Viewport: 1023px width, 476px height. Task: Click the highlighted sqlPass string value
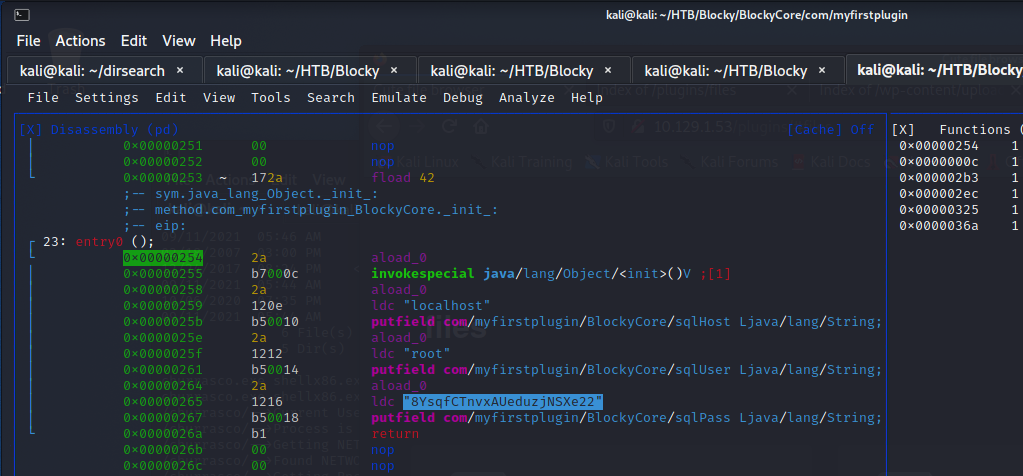pos(504,402)
